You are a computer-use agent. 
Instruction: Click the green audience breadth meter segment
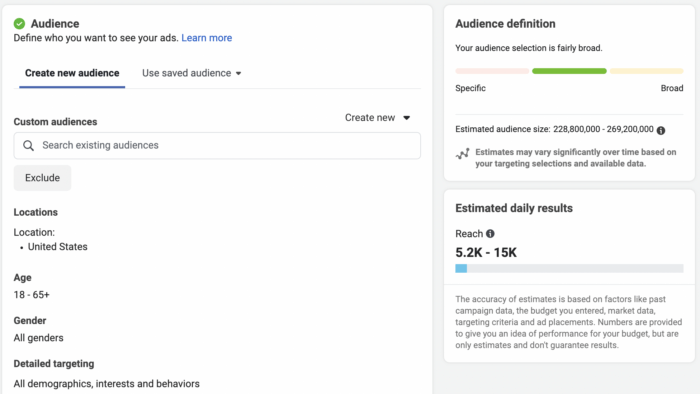pyautogui.click(x=569, y=71)
